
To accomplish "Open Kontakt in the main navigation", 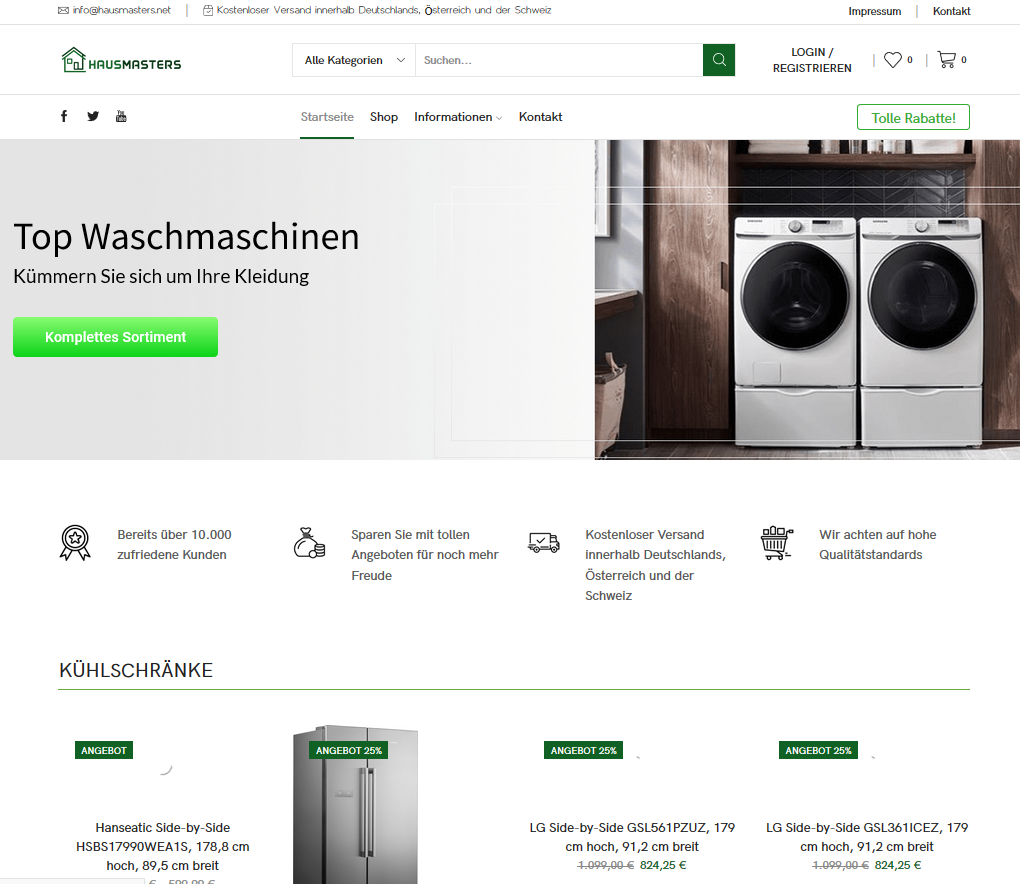I will pyautogui.click(x=541, y=117).
